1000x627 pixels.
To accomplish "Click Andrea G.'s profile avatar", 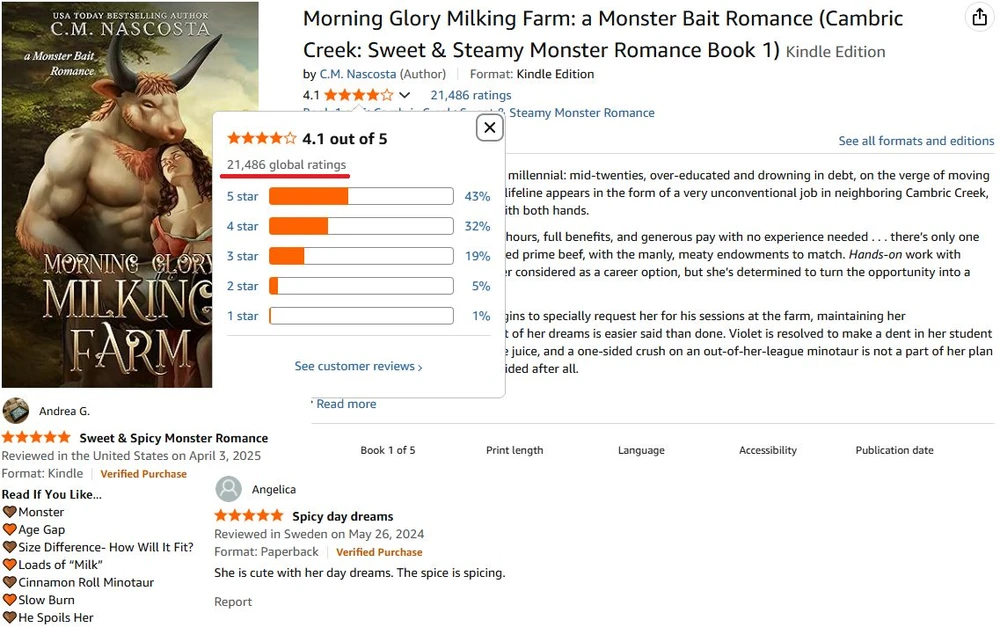I will (16, 411).
